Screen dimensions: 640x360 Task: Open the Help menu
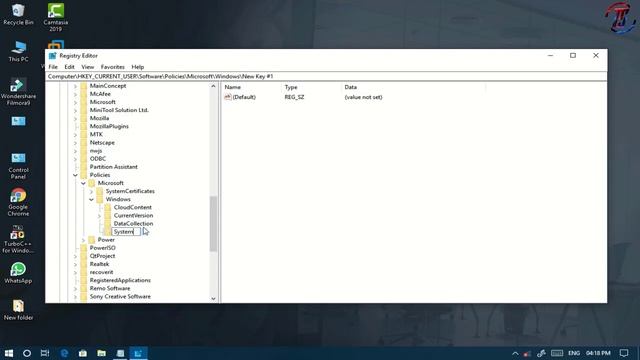click(x=138, y=67)
